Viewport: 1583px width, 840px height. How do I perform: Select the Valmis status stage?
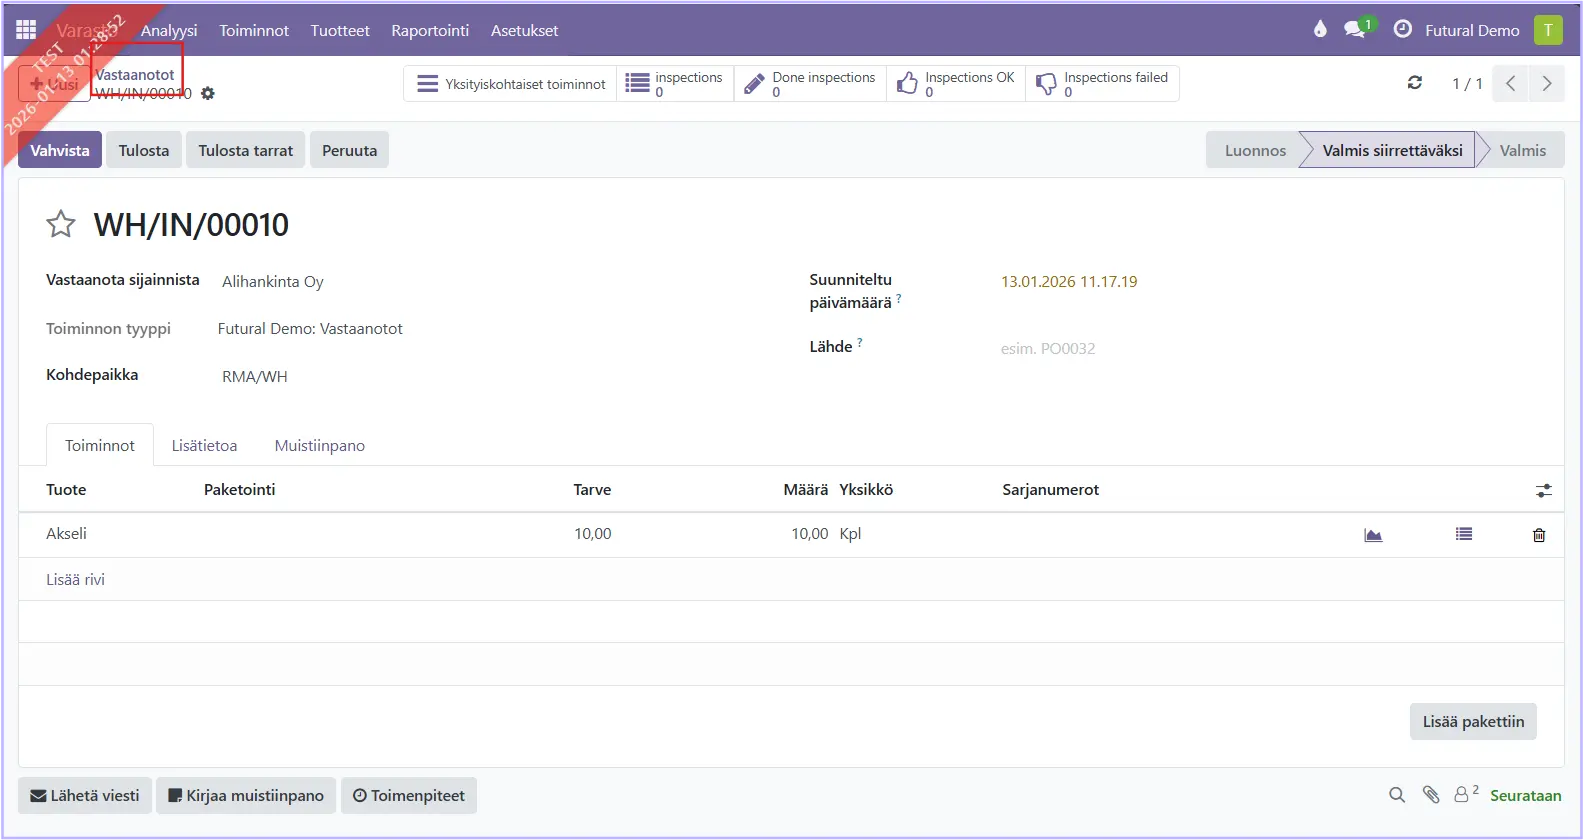1522,150
